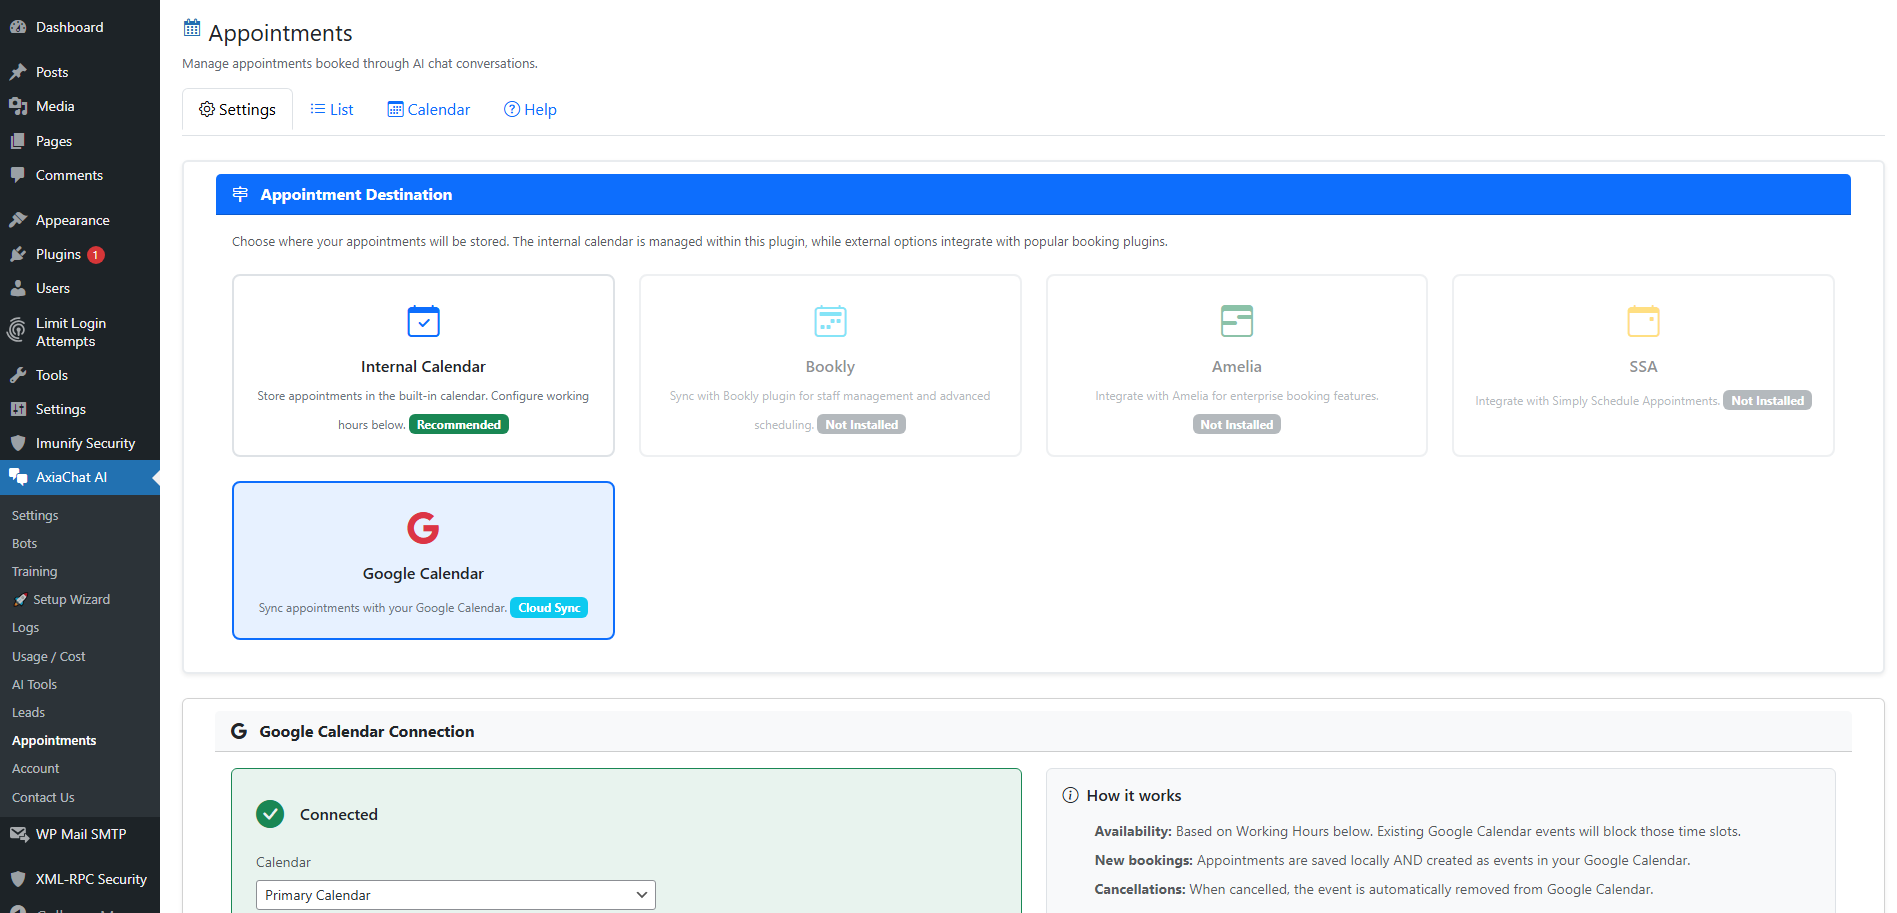Switch to the List tab

click(x=332, y=109)
